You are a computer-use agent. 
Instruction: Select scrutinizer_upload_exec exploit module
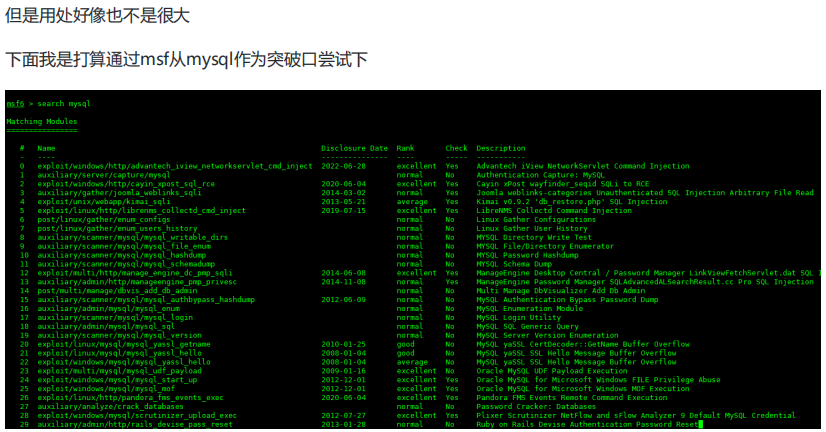click(x=137, y=416)
